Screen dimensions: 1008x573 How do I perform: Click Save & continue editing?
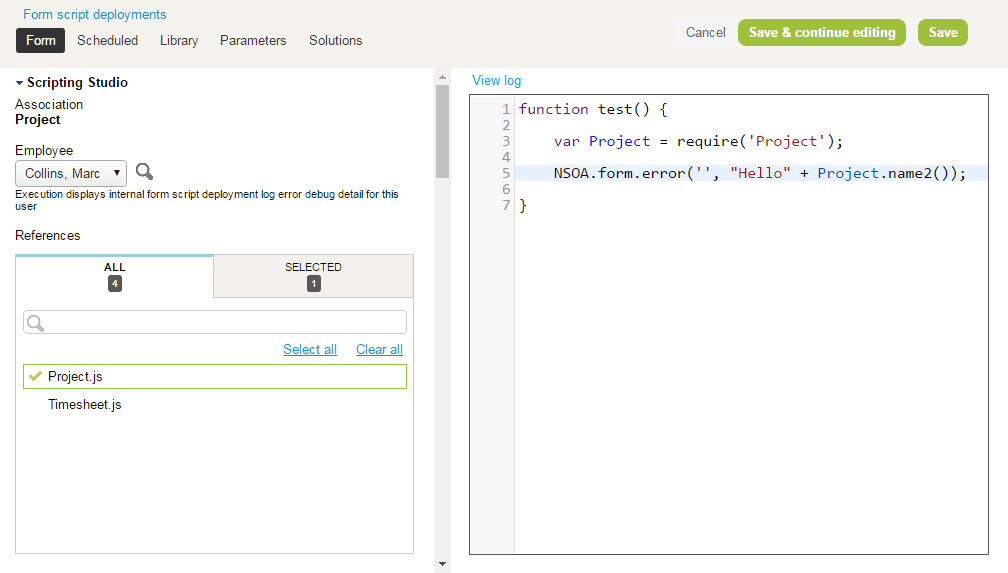tap(822, 32)
